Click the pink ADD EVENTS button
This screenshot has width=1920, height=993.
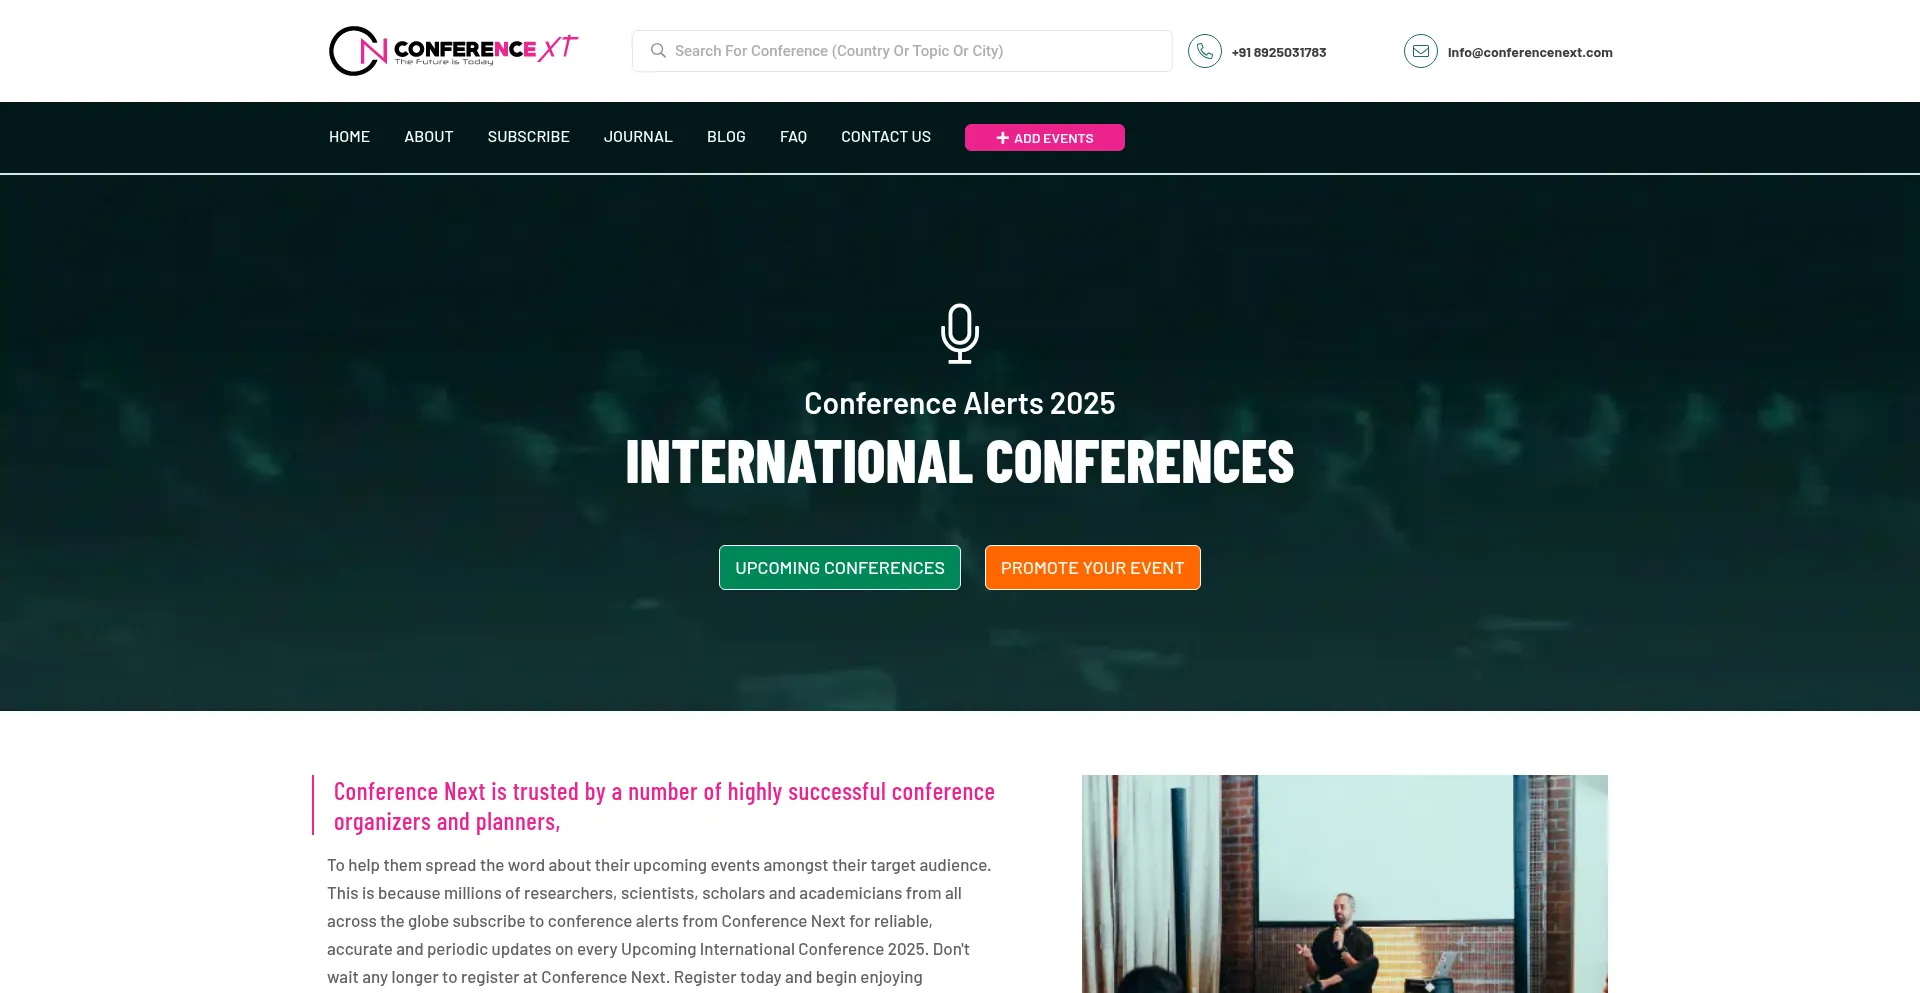pos(1045,138)
